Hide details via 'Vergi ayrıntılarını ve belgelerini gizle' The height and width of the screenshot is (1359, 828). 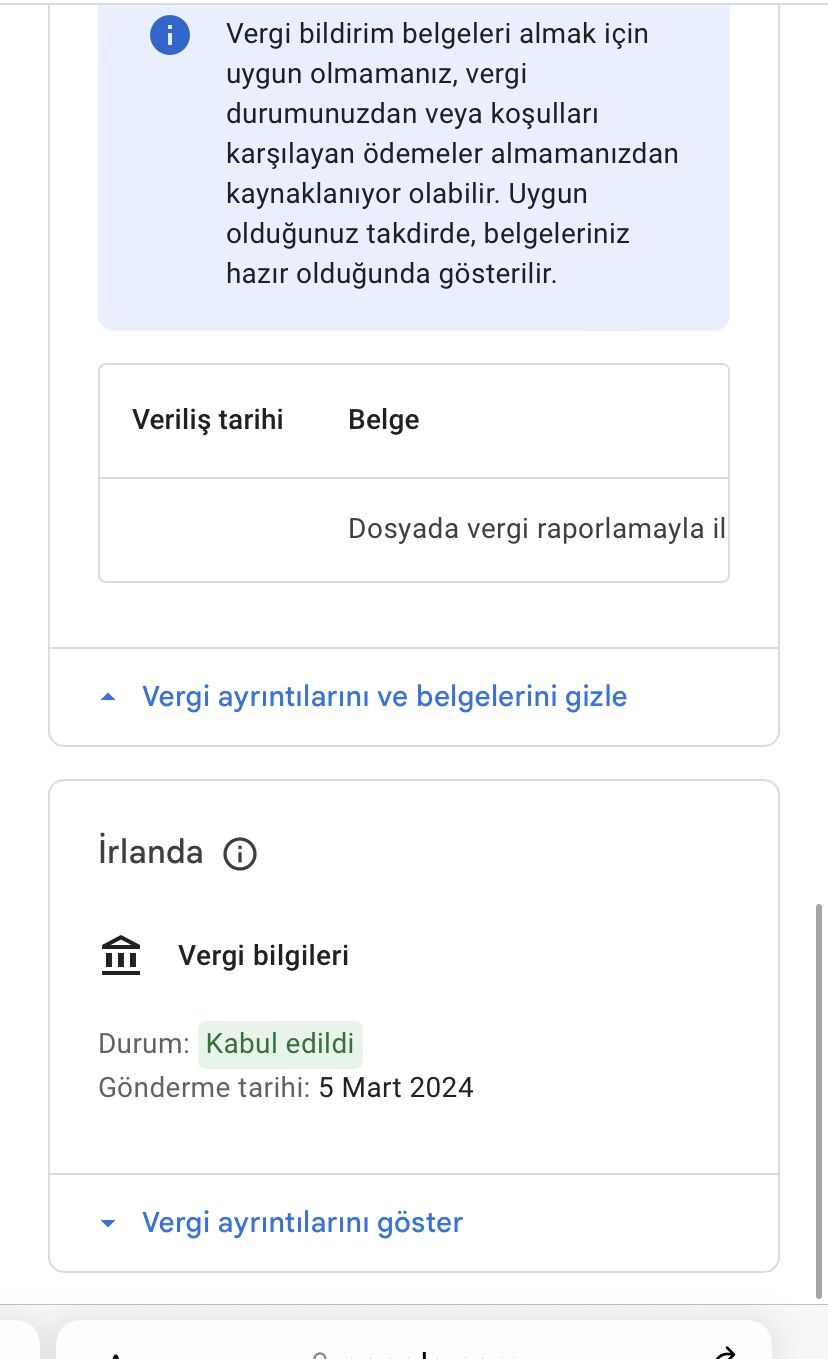[x=384, y=696]
